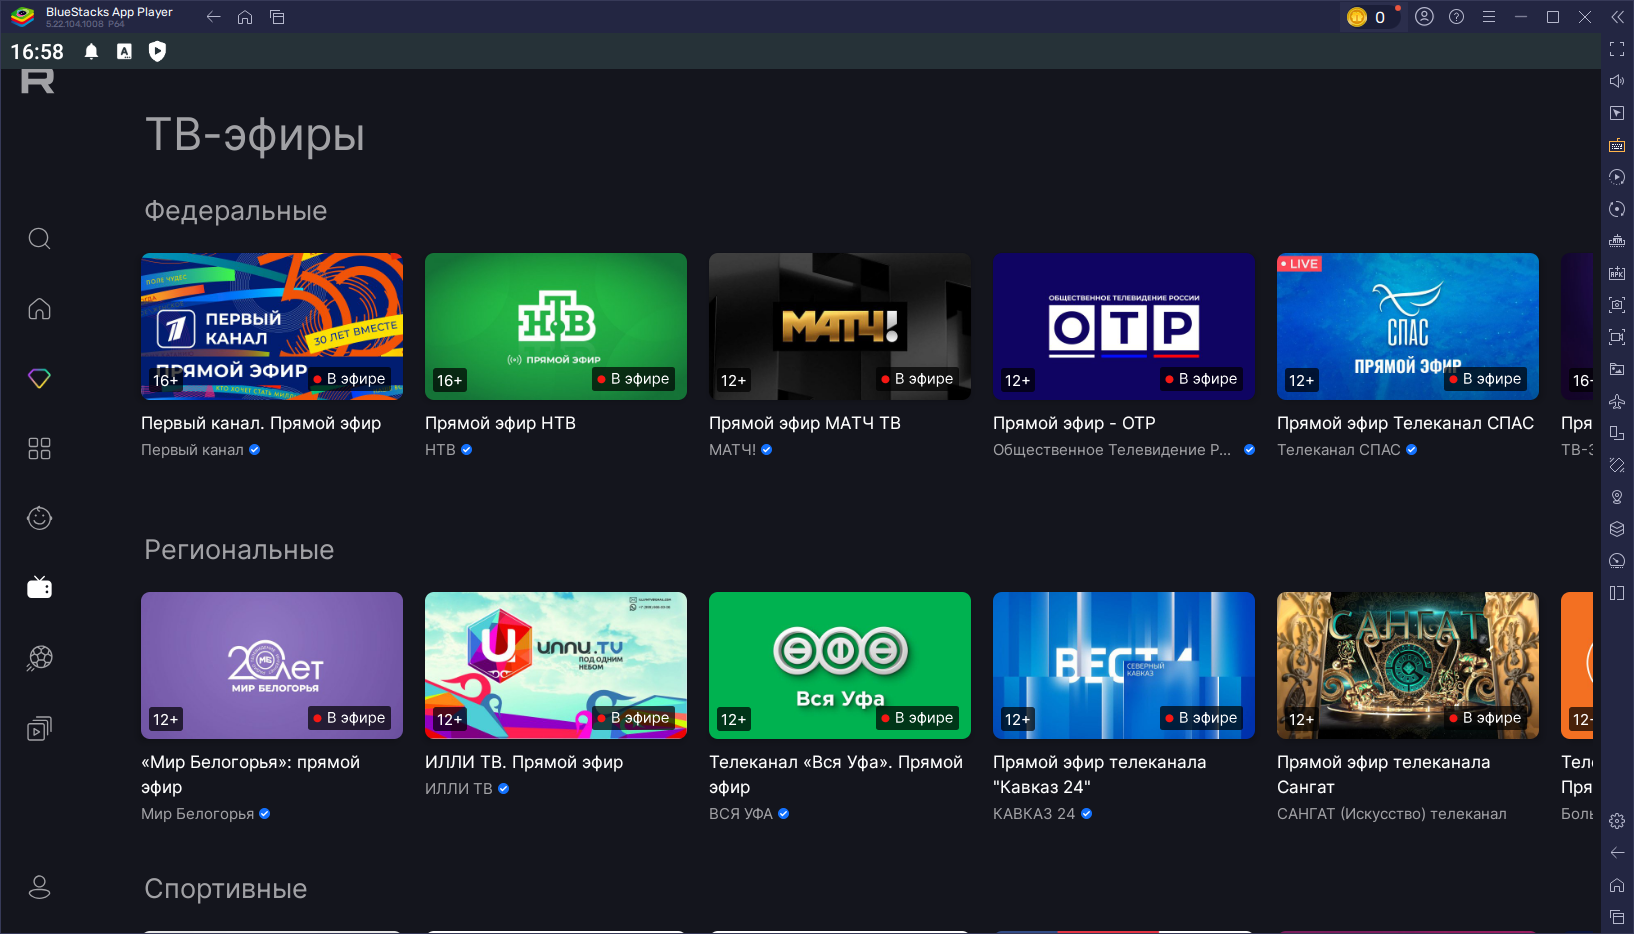Open the Кавказ 24 Вести thumbnail

coord(1124,665)
